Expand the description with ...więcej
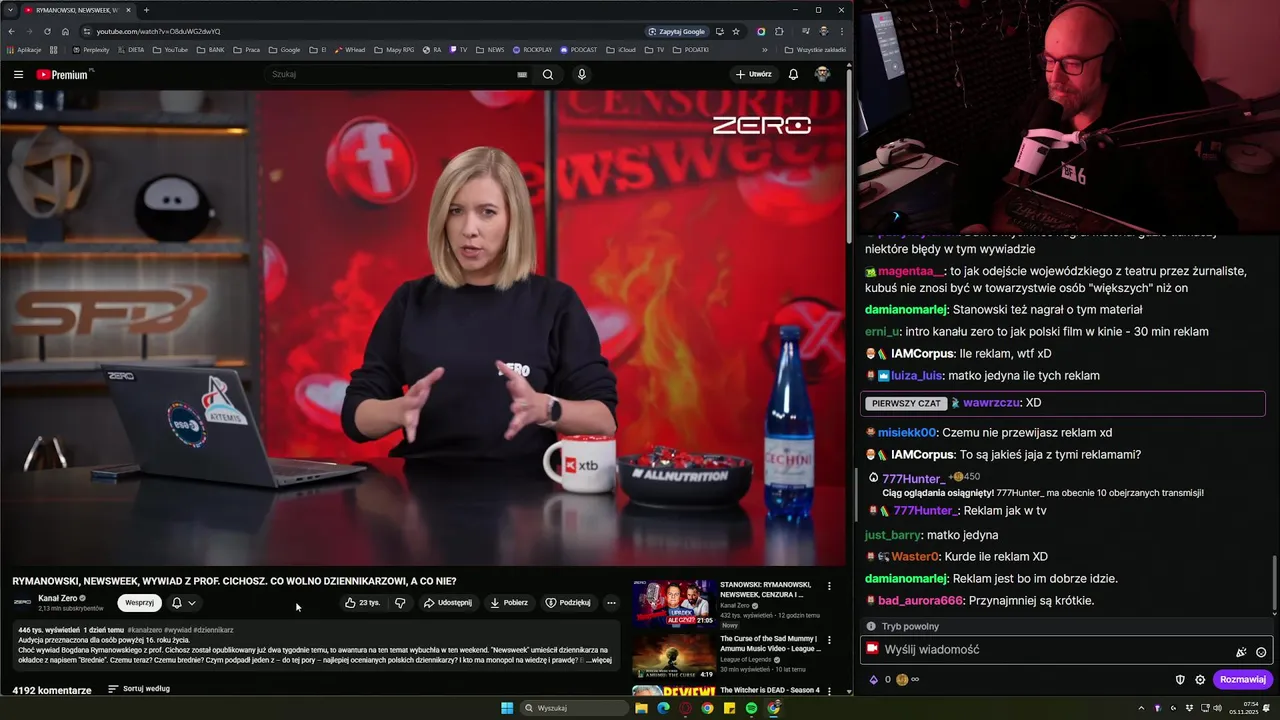 click(601, 660)
